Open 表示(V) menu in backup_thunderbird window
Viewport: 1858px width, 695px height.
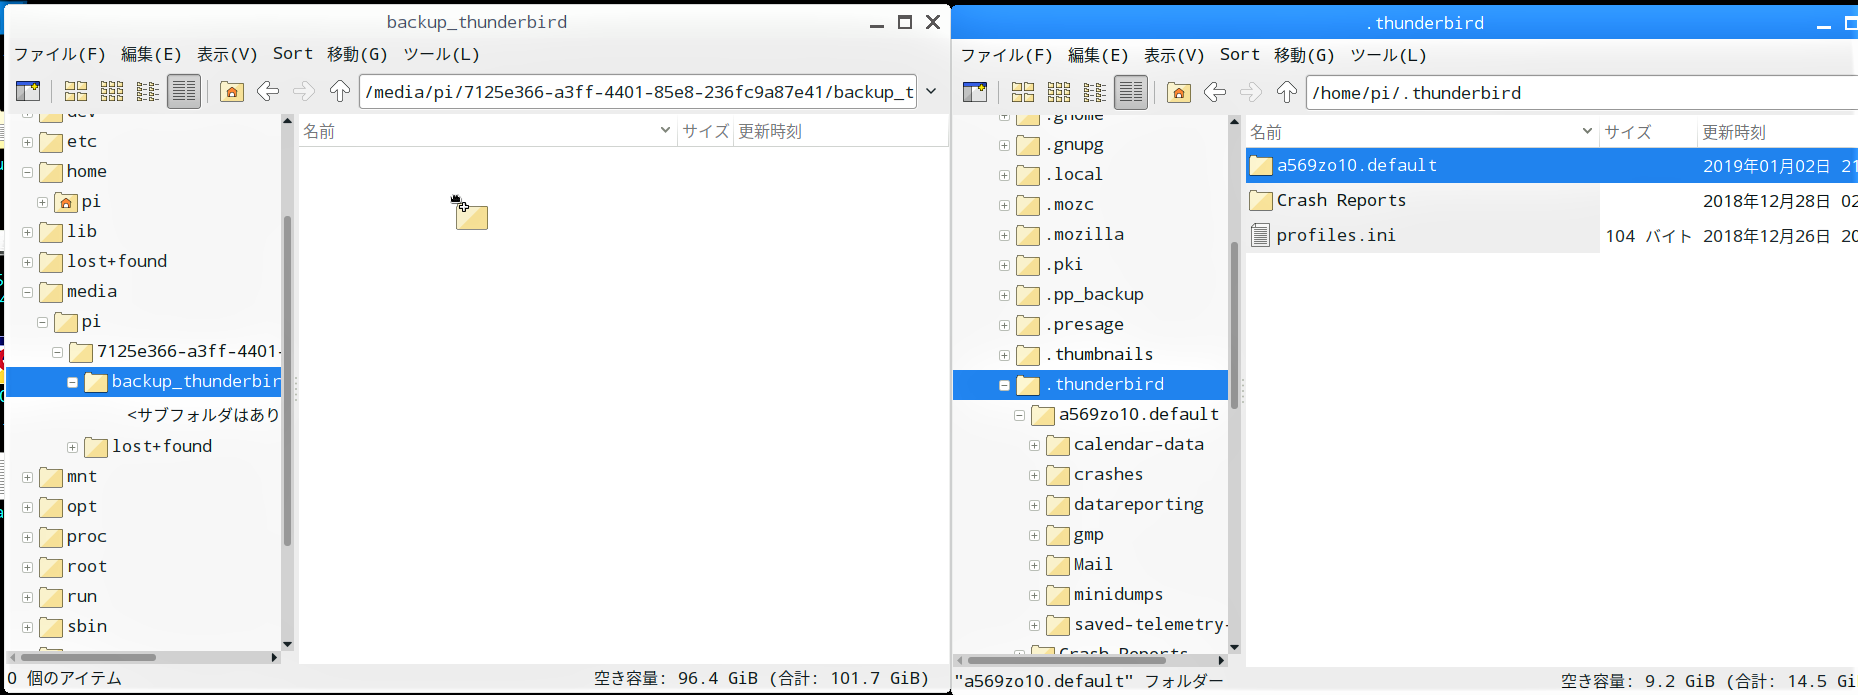coord(227,54)
